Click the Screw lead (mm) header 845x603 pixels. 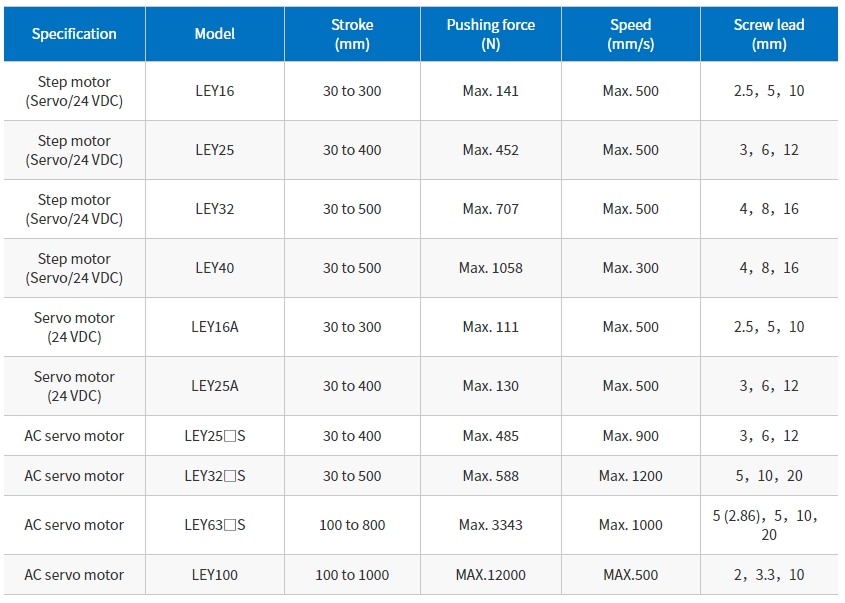point(770,34)
